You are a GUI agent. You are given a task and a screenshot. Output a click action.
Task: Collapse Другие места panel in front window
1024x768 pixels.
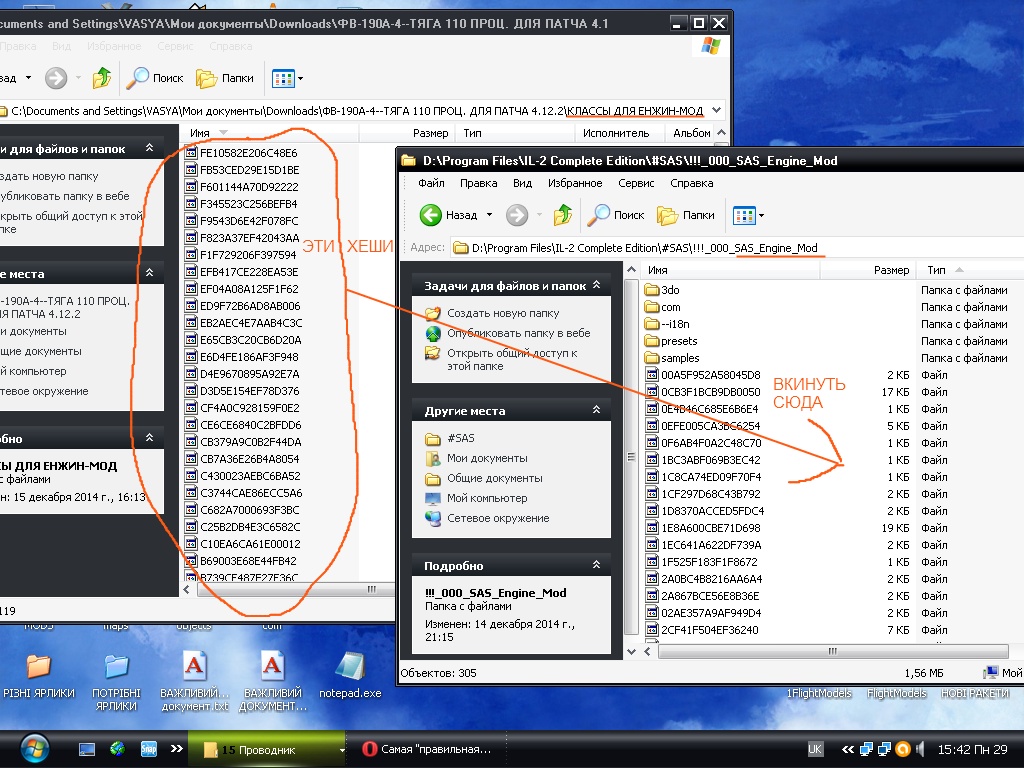coord(596,410)
